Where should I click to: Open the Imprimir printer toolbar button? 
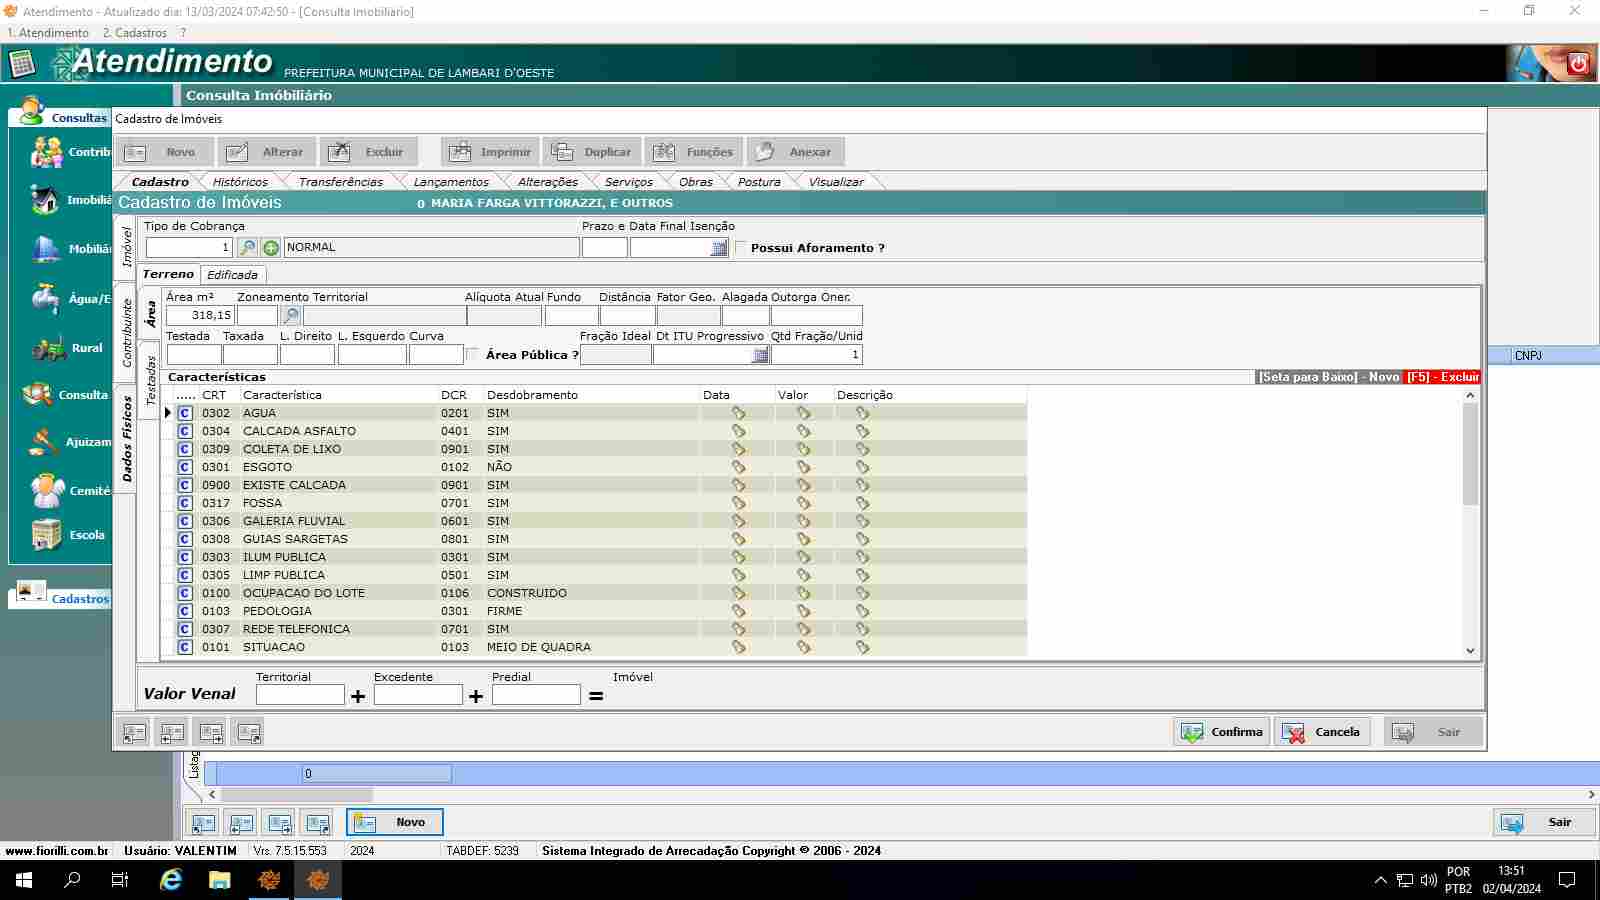coord(490,152)
